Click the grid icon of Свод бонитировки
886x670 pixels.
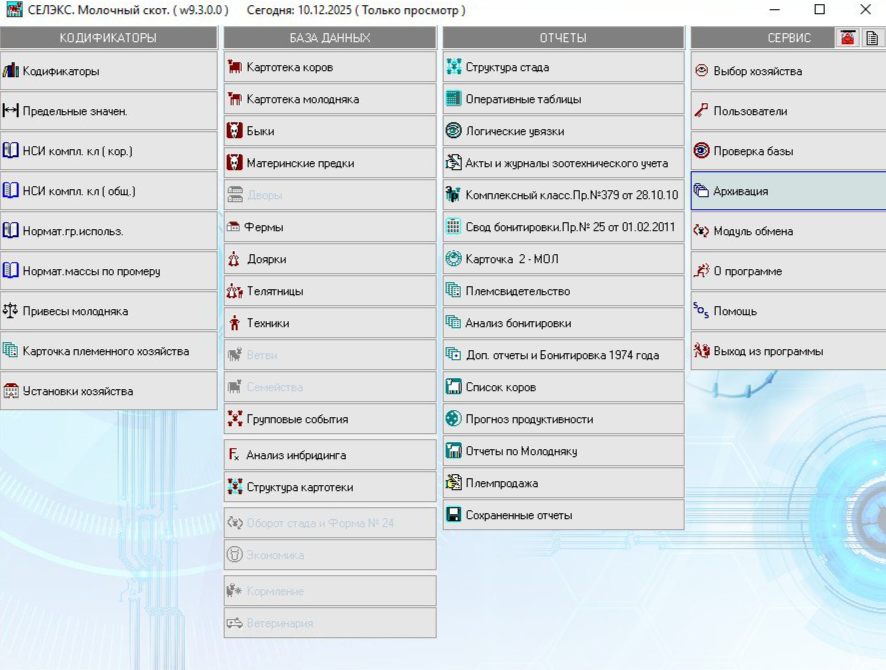click(453, 227)
